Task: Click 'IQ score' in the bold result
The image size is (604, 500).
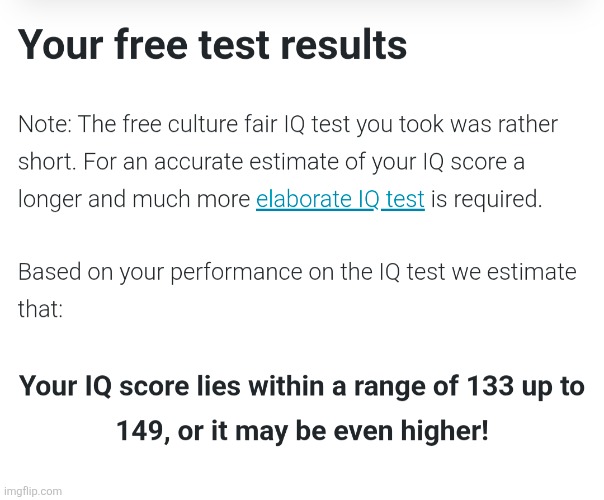Action: tap(137, 386)
